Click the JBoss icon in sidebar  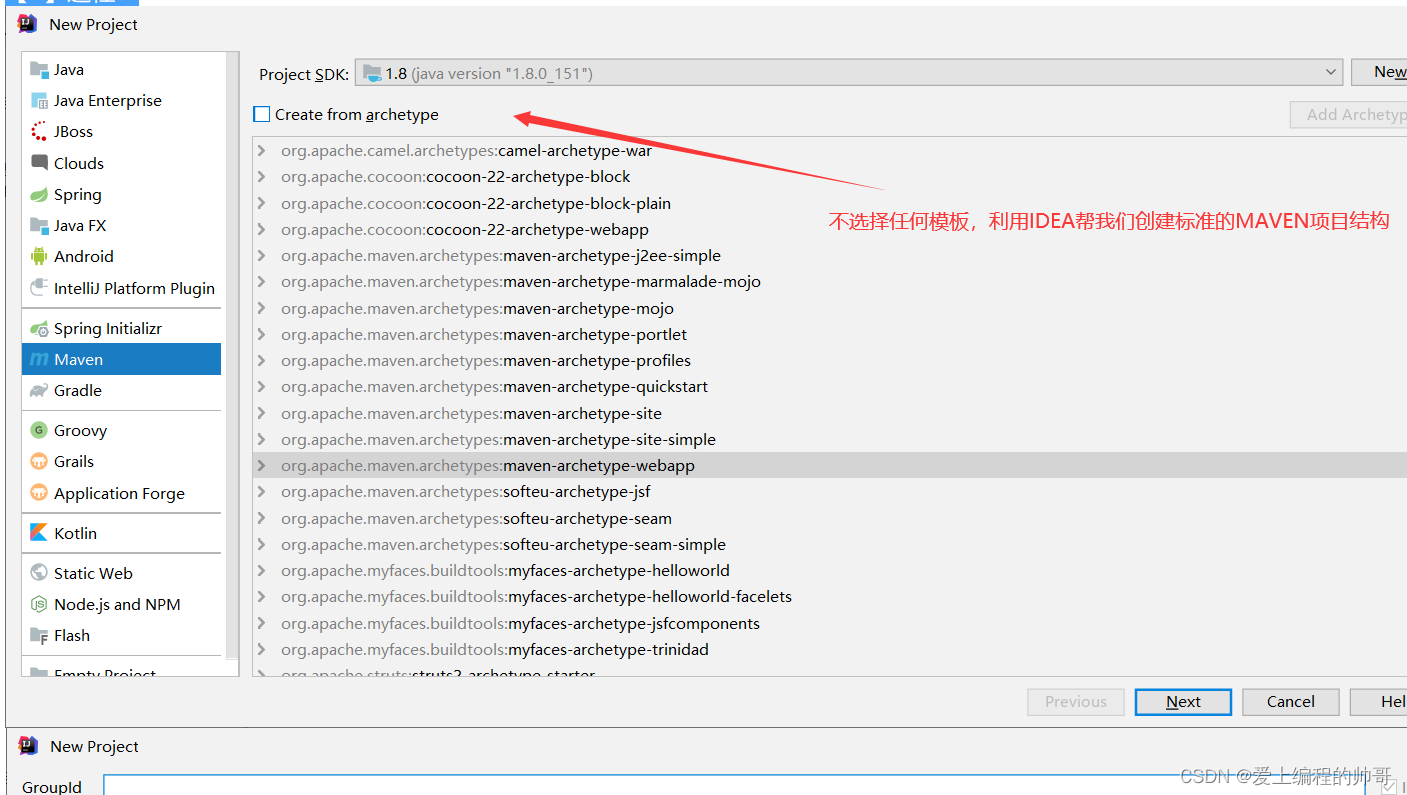click(x=39, y=131)
